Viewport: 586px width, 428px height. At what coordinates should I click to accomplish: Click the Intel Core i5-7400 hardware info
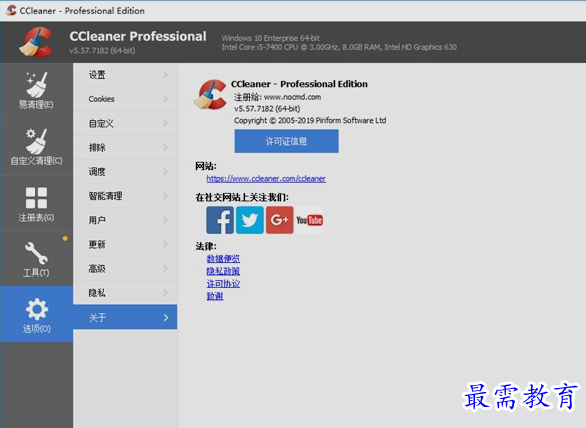pyautogui.click(x=339, y=47)
